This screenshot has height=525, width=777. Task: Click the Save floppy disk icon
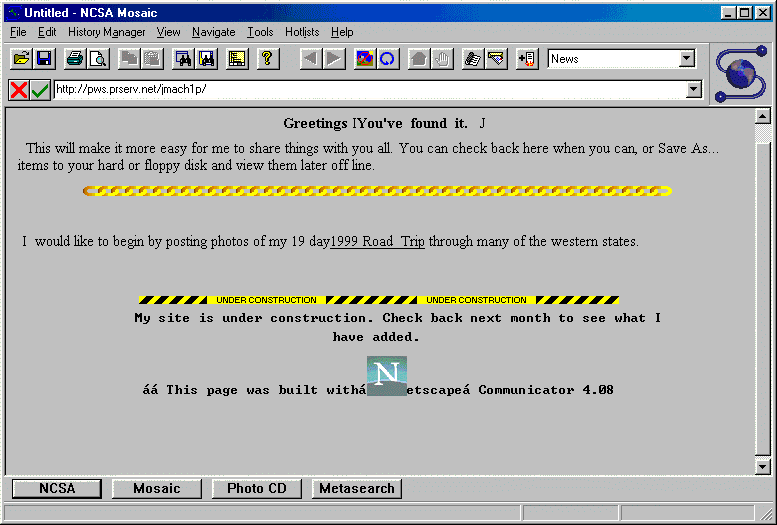pyautogui.click(x=45, y=59)
